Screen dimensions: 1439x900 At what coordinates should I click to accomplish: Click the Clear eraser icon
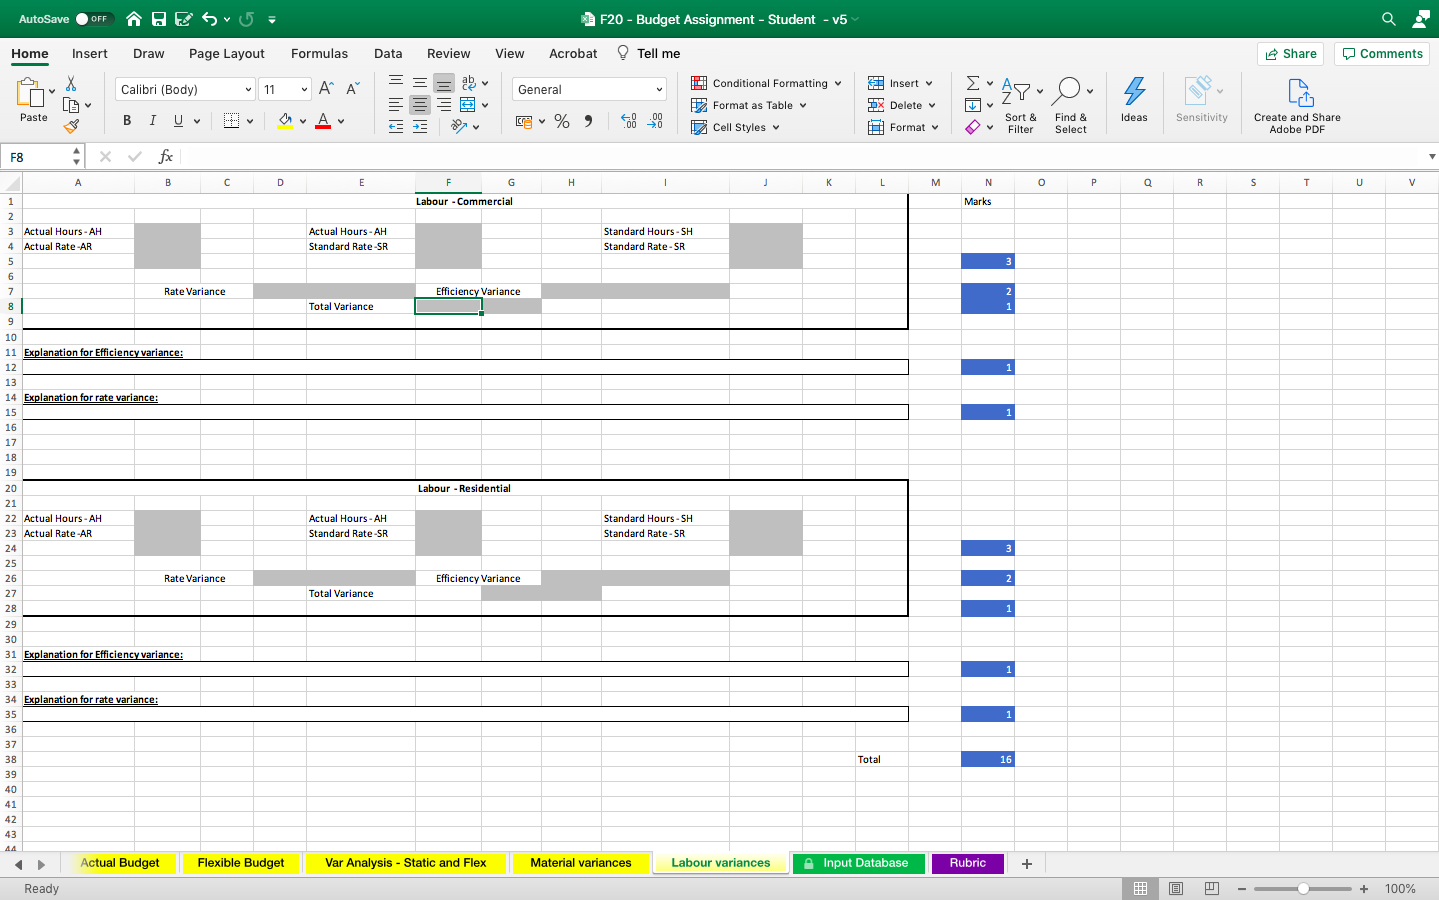[973, 127]
